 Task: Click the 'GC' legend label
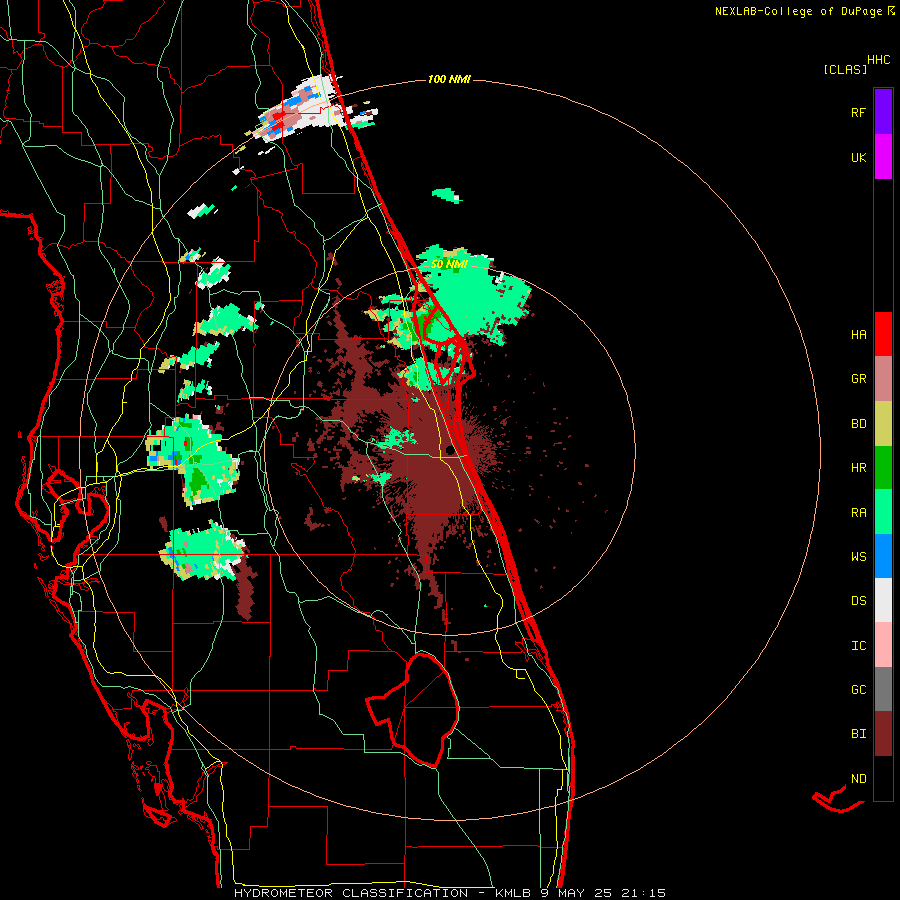coord(858,690)
